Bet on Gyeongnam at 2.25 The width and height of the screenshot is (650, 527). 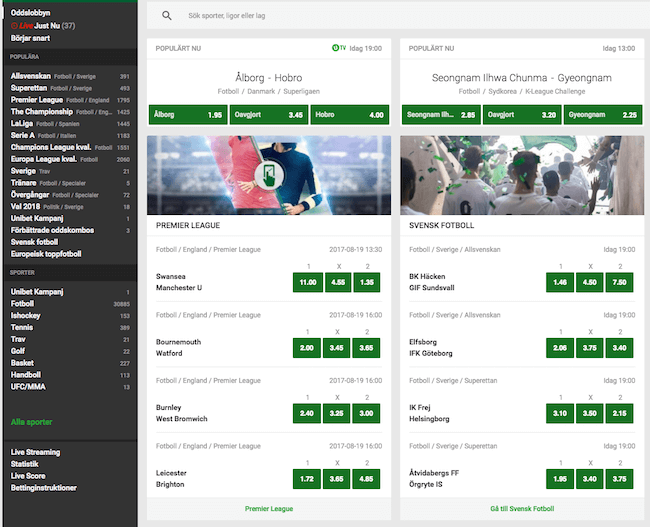point(603,115)
